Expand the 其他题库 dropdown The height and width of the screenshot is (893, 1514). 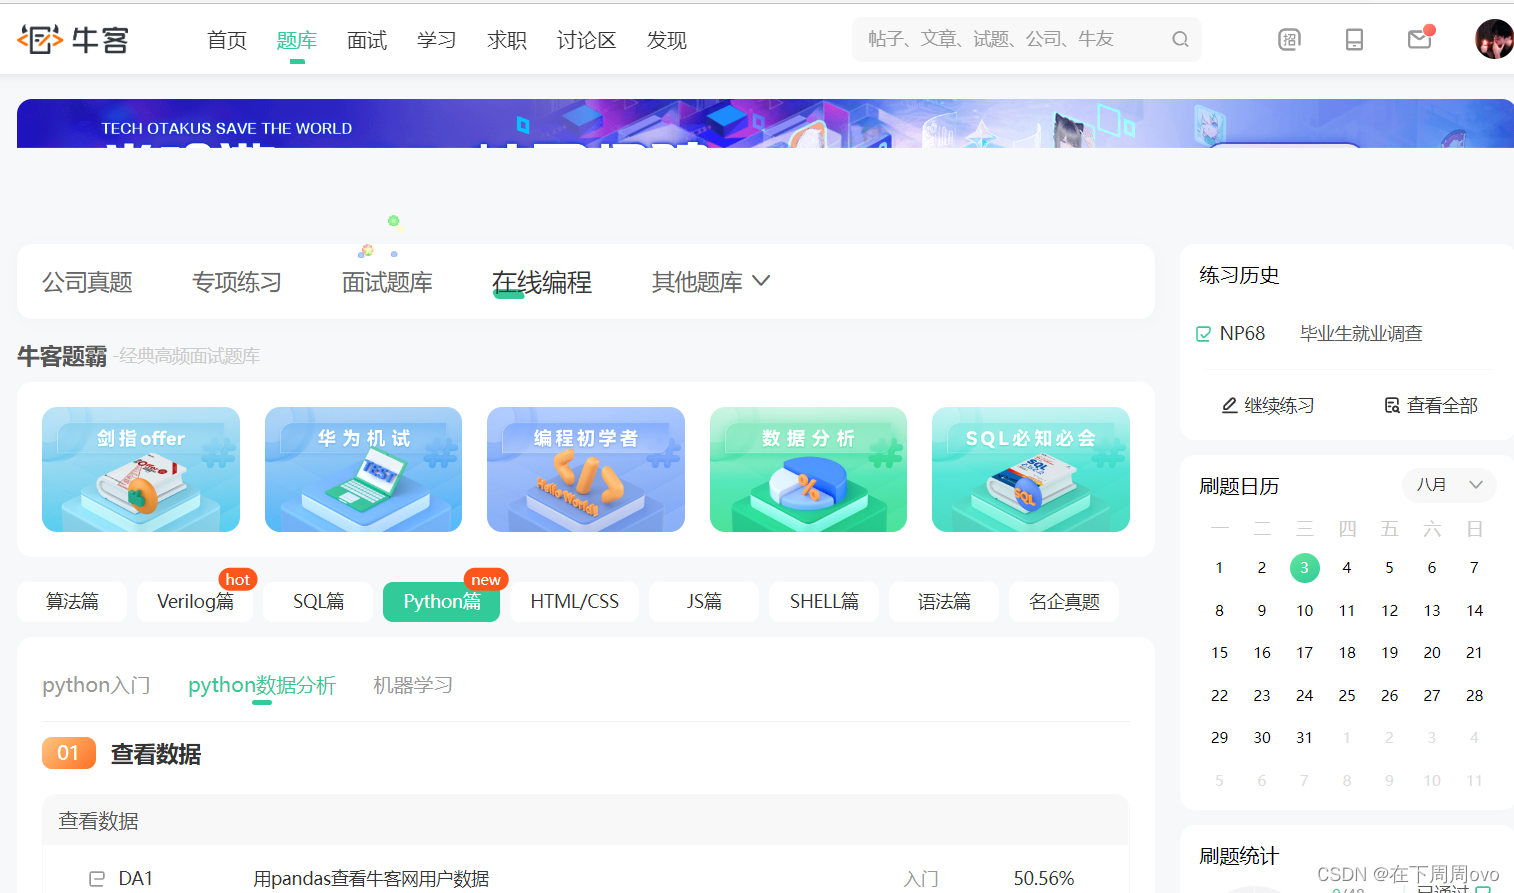(710, 281)
